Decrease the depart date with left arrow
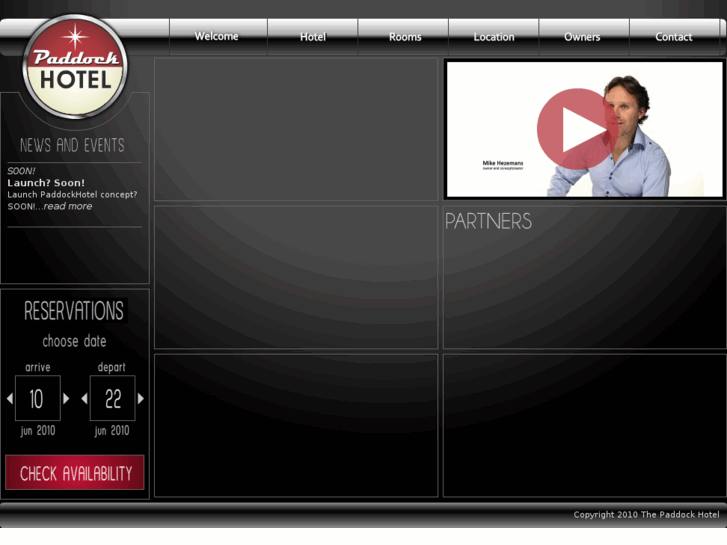 (84, 398)
